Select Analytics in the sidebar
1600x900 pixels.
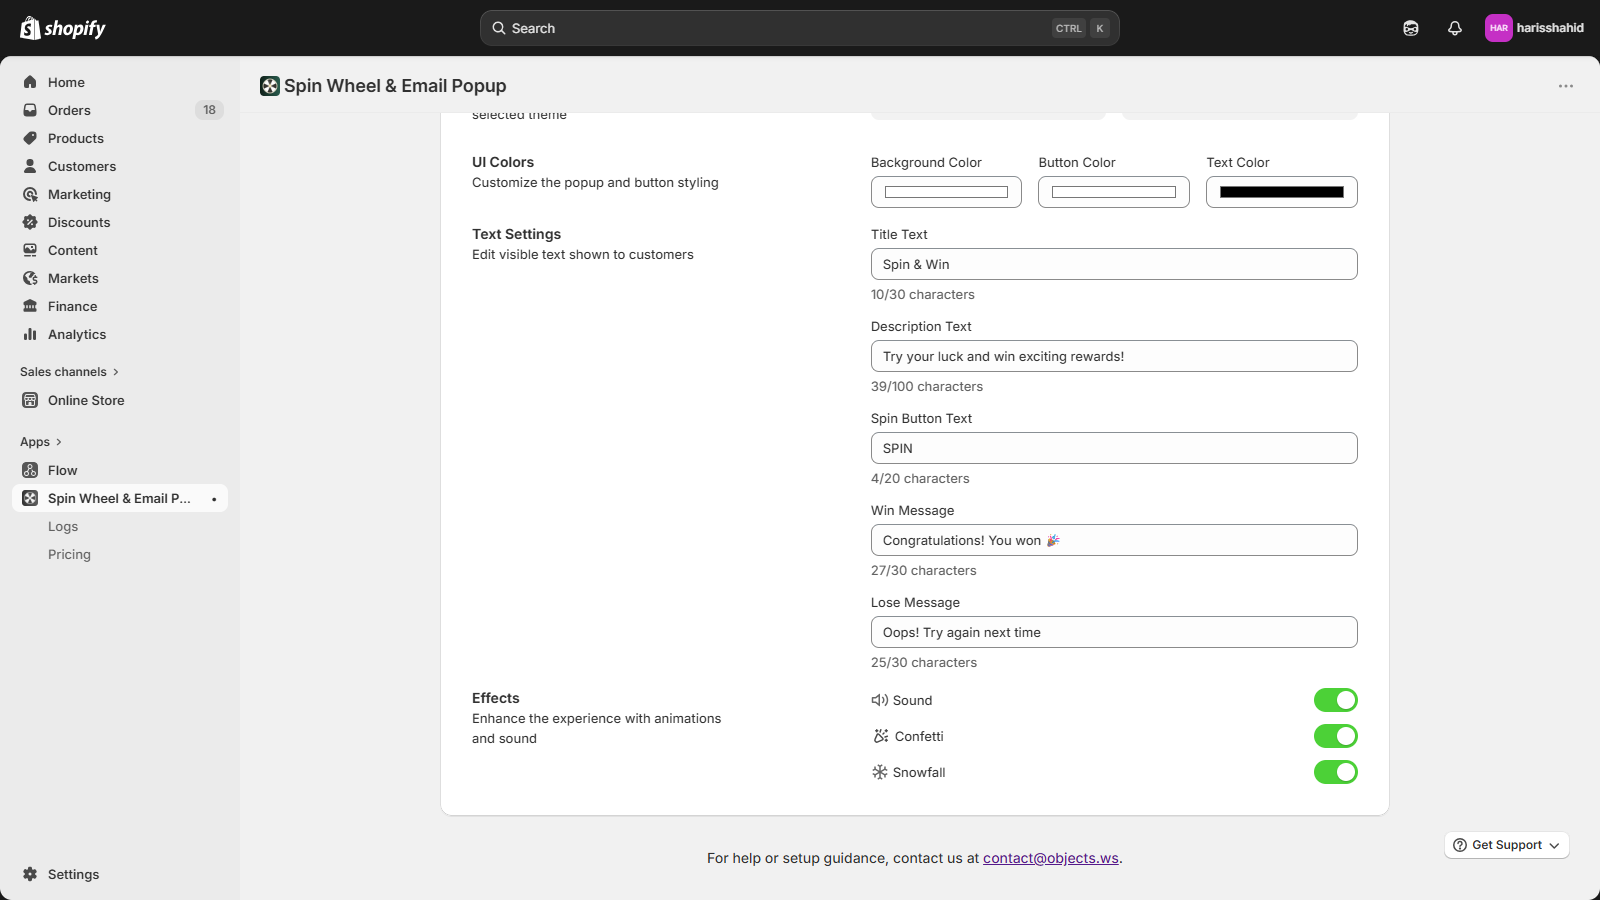pos(77,334)
